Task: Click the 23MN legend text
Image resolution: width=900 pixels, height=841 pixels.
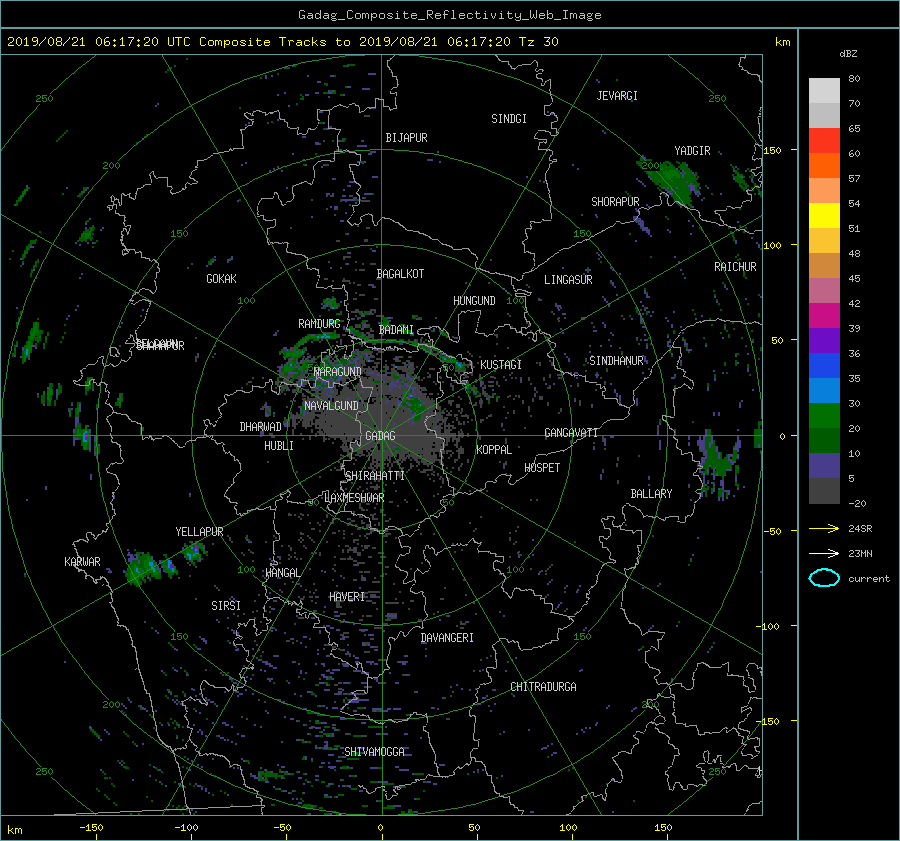Action: coord(860,554)
